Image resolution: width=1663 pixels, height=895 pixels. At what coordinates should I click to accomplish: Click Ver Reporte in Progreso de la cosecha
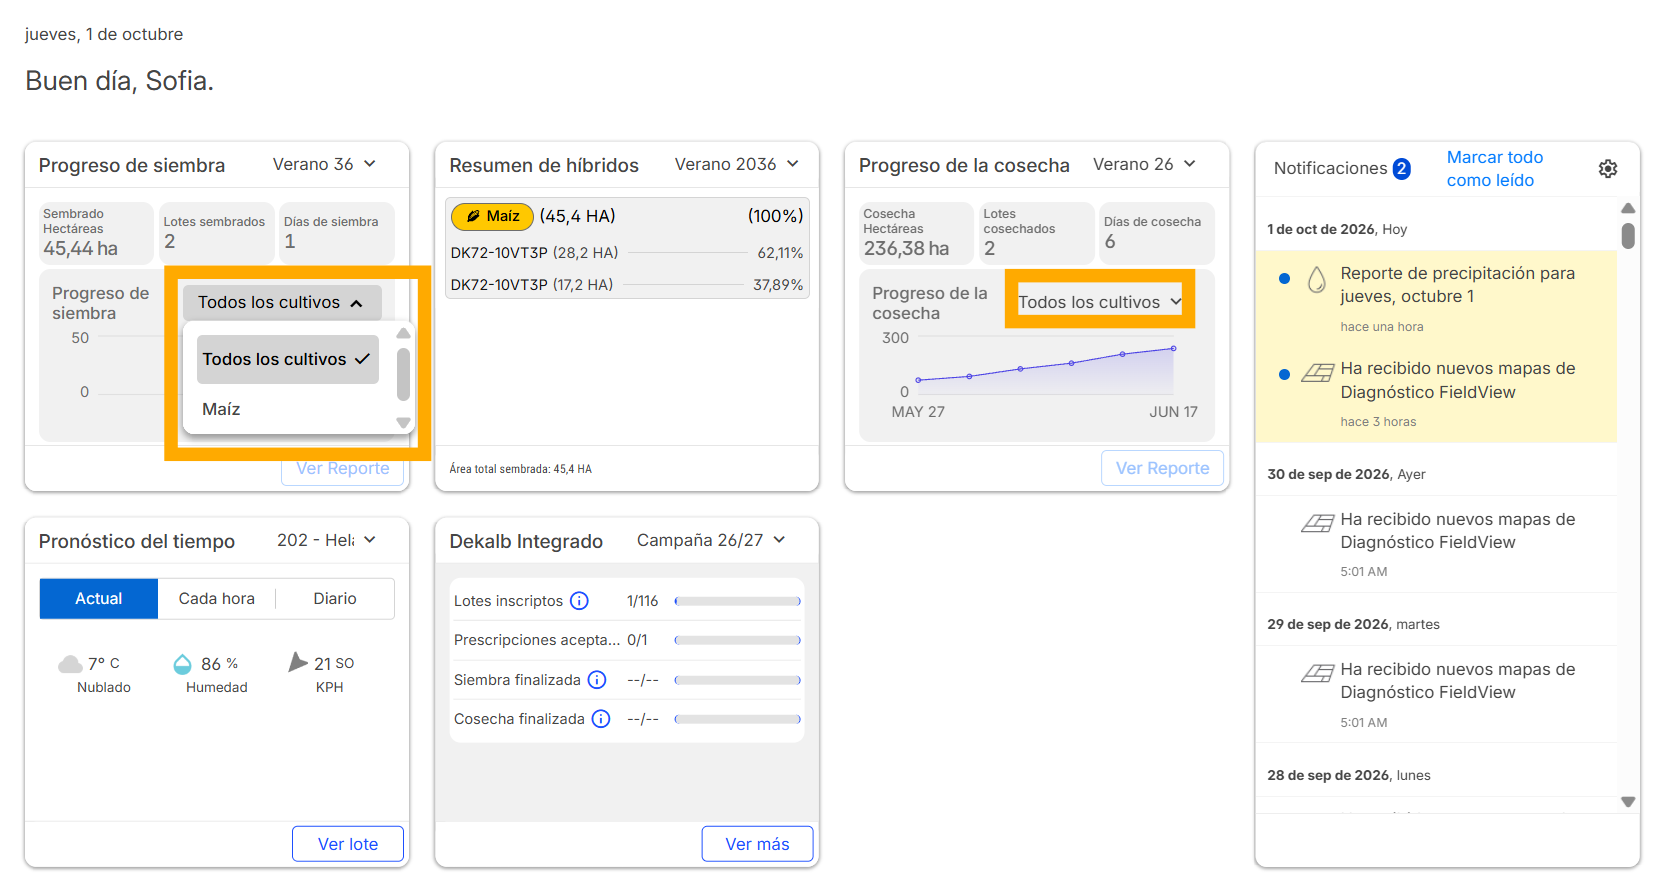1163,468
